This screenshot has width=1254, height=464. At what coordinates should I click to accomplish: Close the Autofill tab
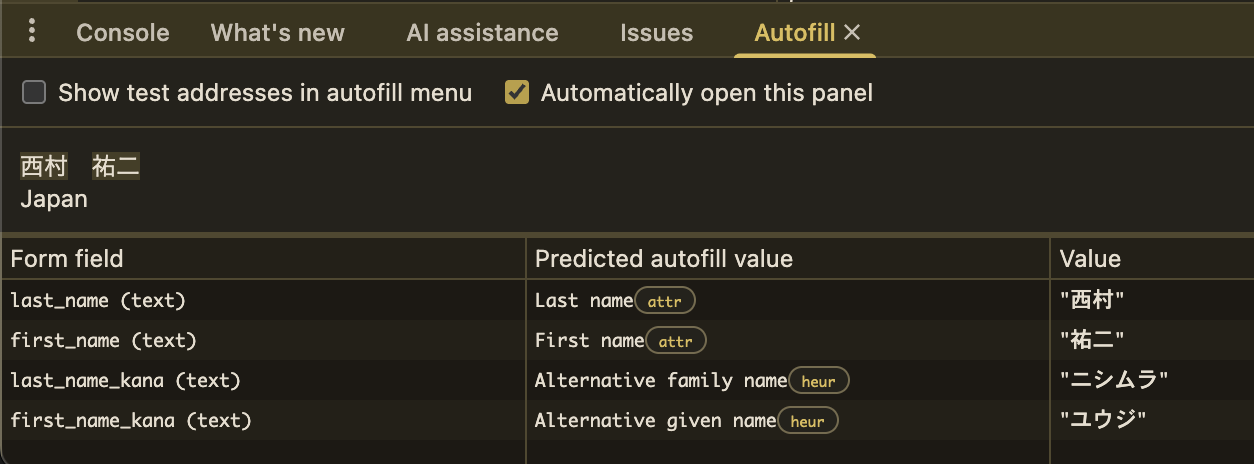852,33
